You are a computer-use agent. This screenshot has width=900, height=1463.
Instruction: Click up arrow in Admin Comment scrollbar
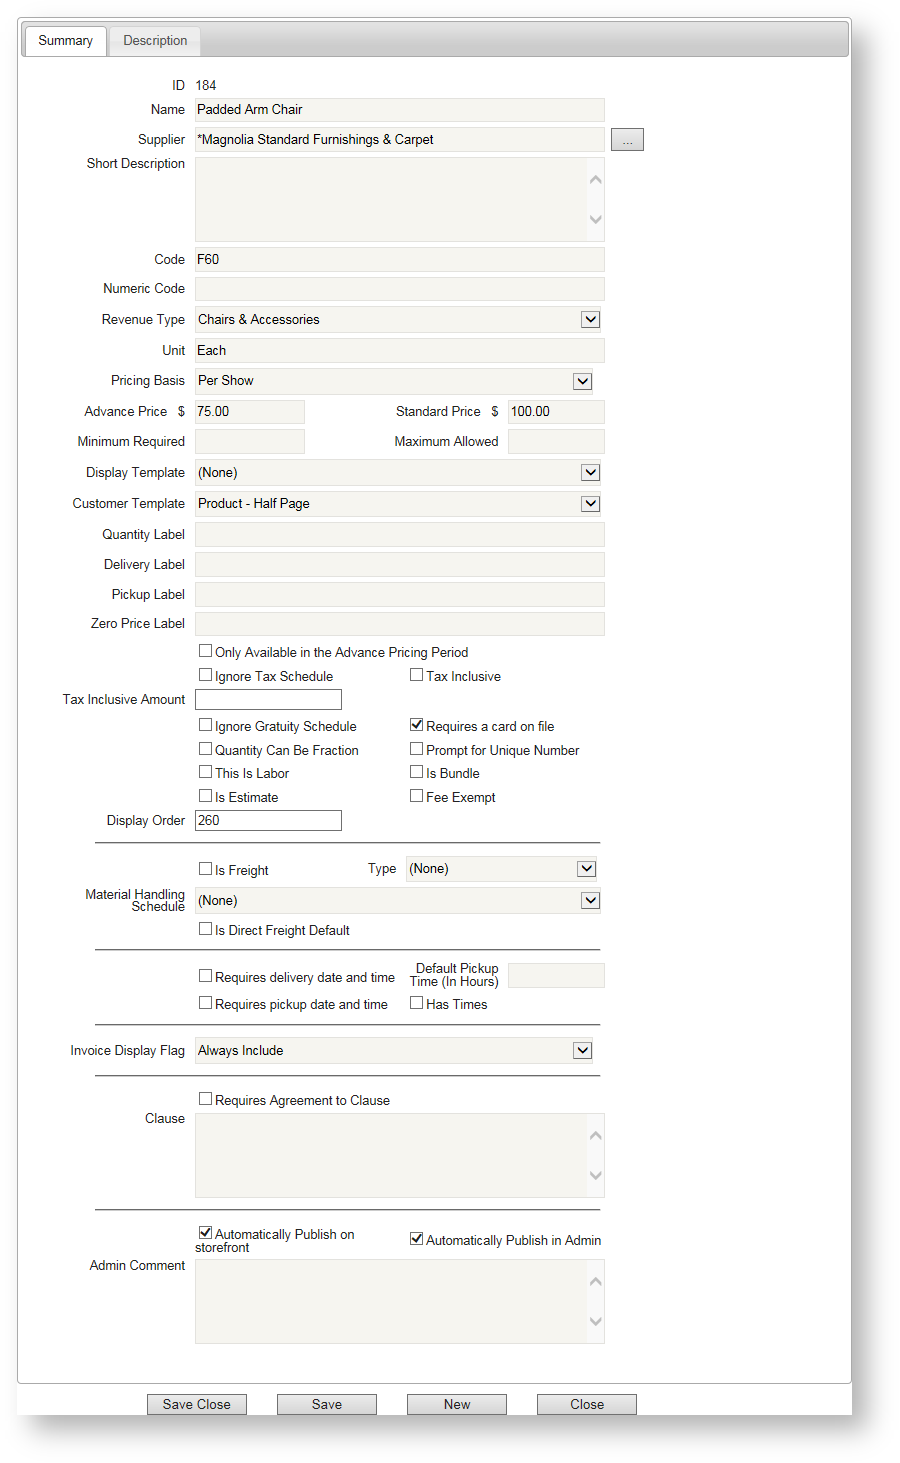[596, 1282]
